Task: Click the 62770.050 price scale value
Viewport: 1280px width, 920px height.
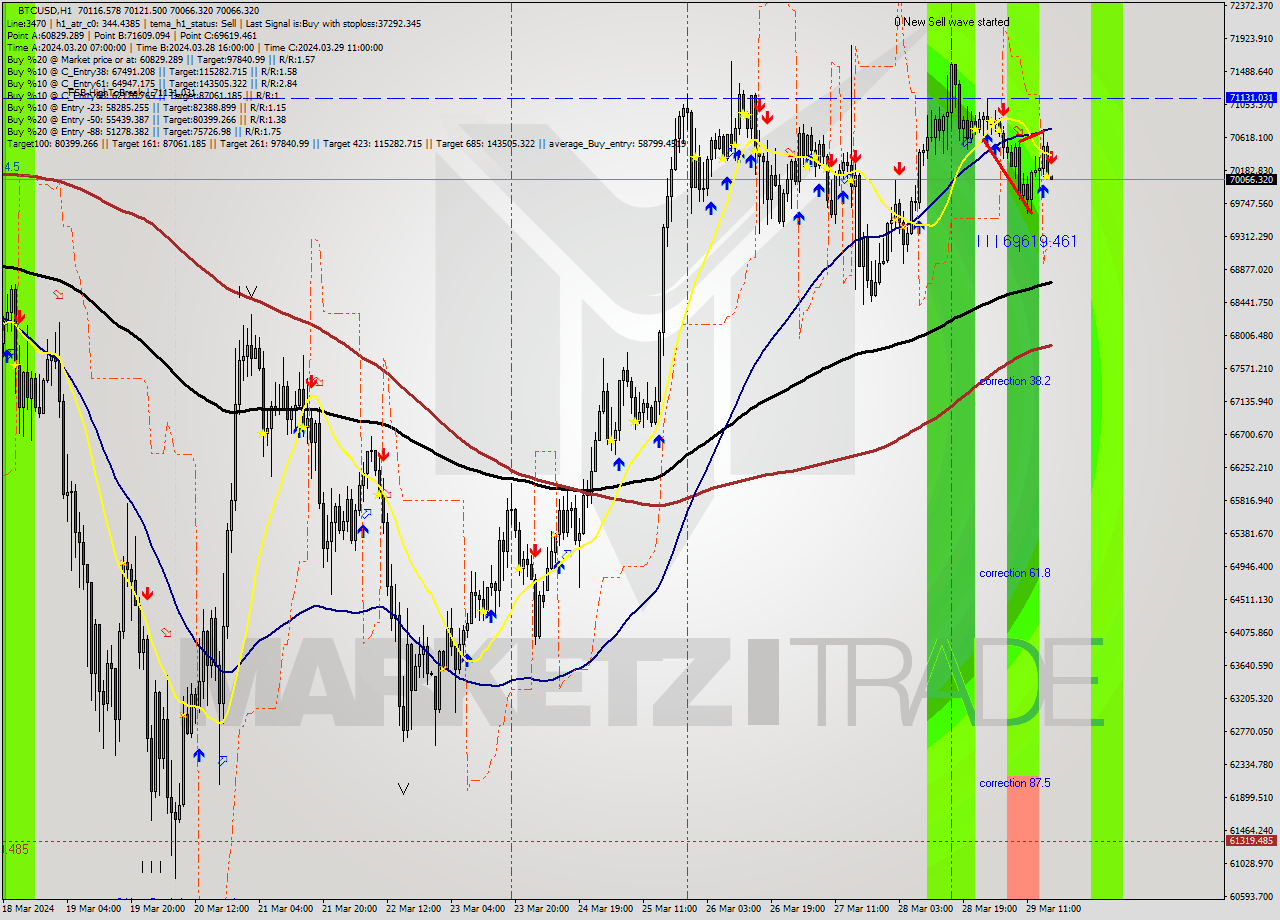Action: pyautogui.click(x=1250, y=732)
